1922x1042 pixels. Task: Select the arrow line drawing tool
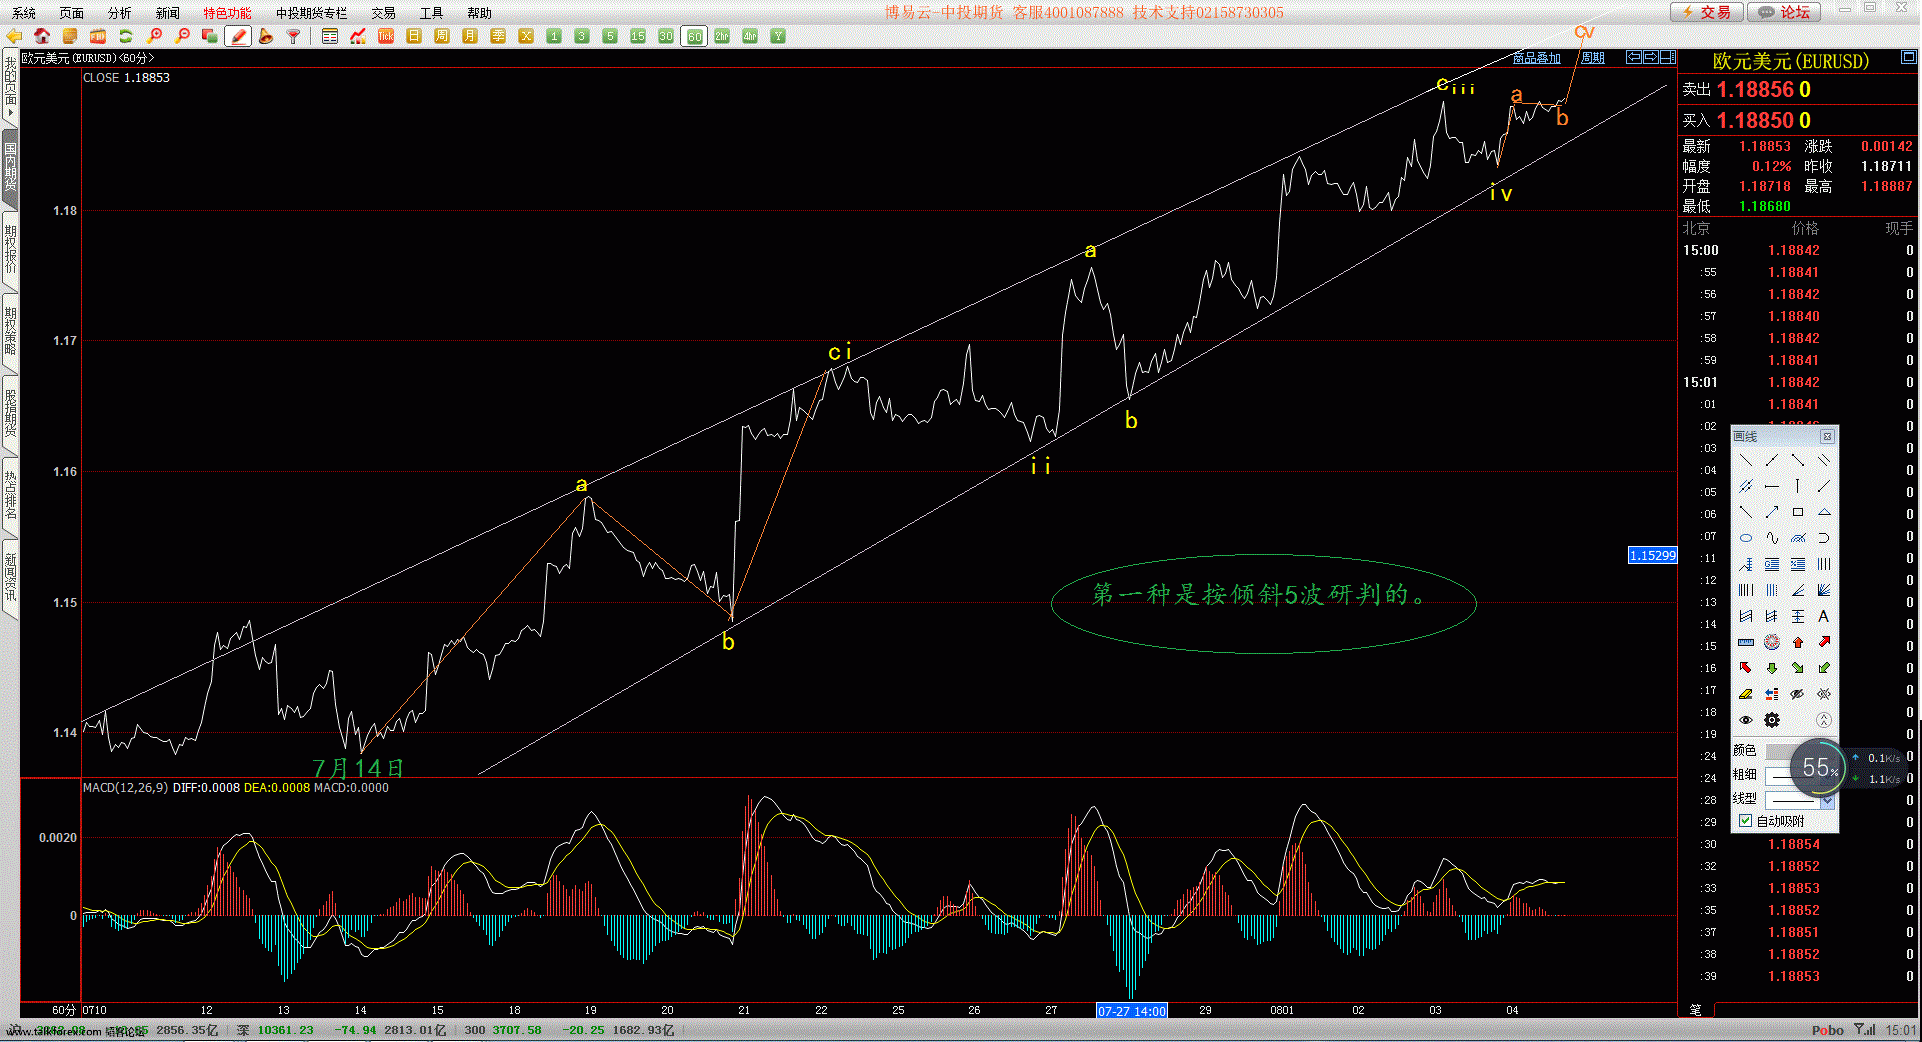tap(1772, 512)
